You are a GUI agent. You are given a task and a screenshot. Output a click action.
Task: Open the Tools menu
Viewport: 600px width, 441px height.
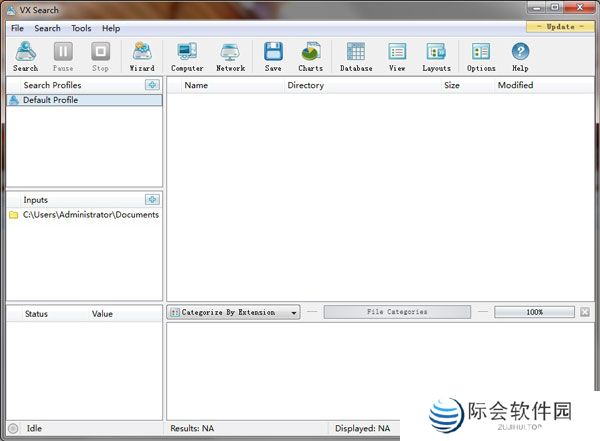click(81, 28)
